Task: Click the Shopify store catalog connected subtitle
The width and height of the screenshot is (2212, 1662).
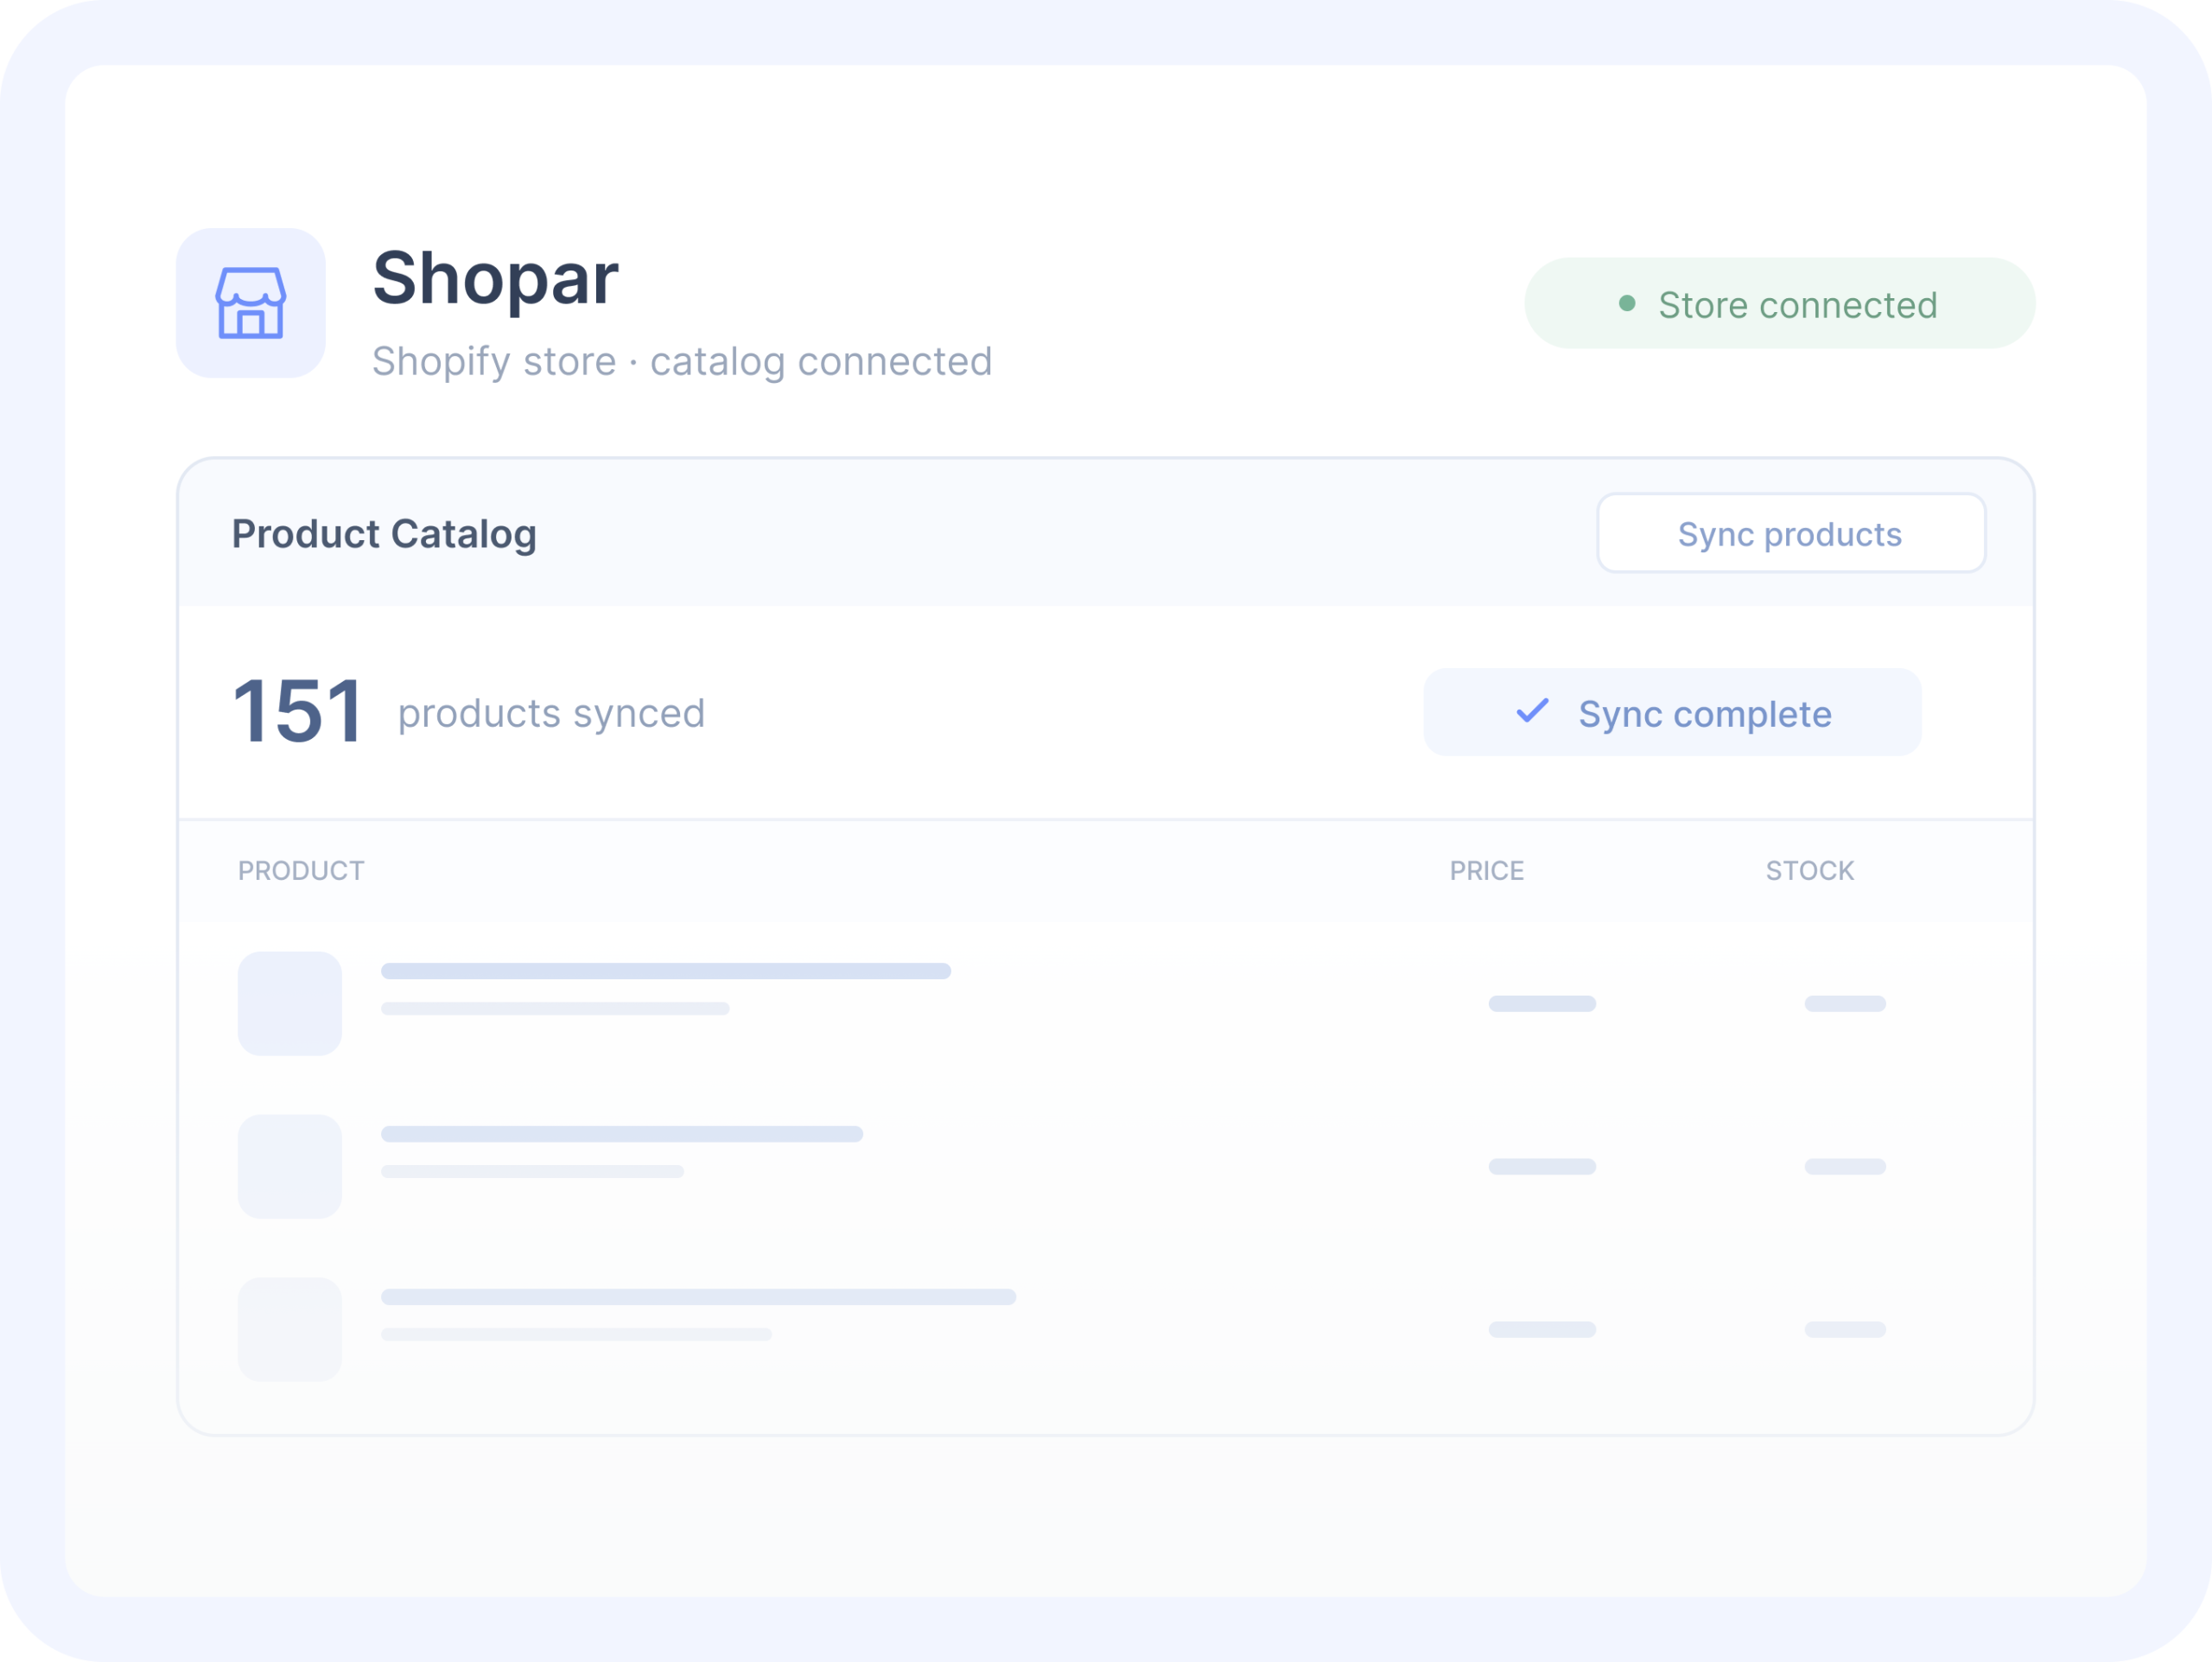Action: [x=682, y=362]
